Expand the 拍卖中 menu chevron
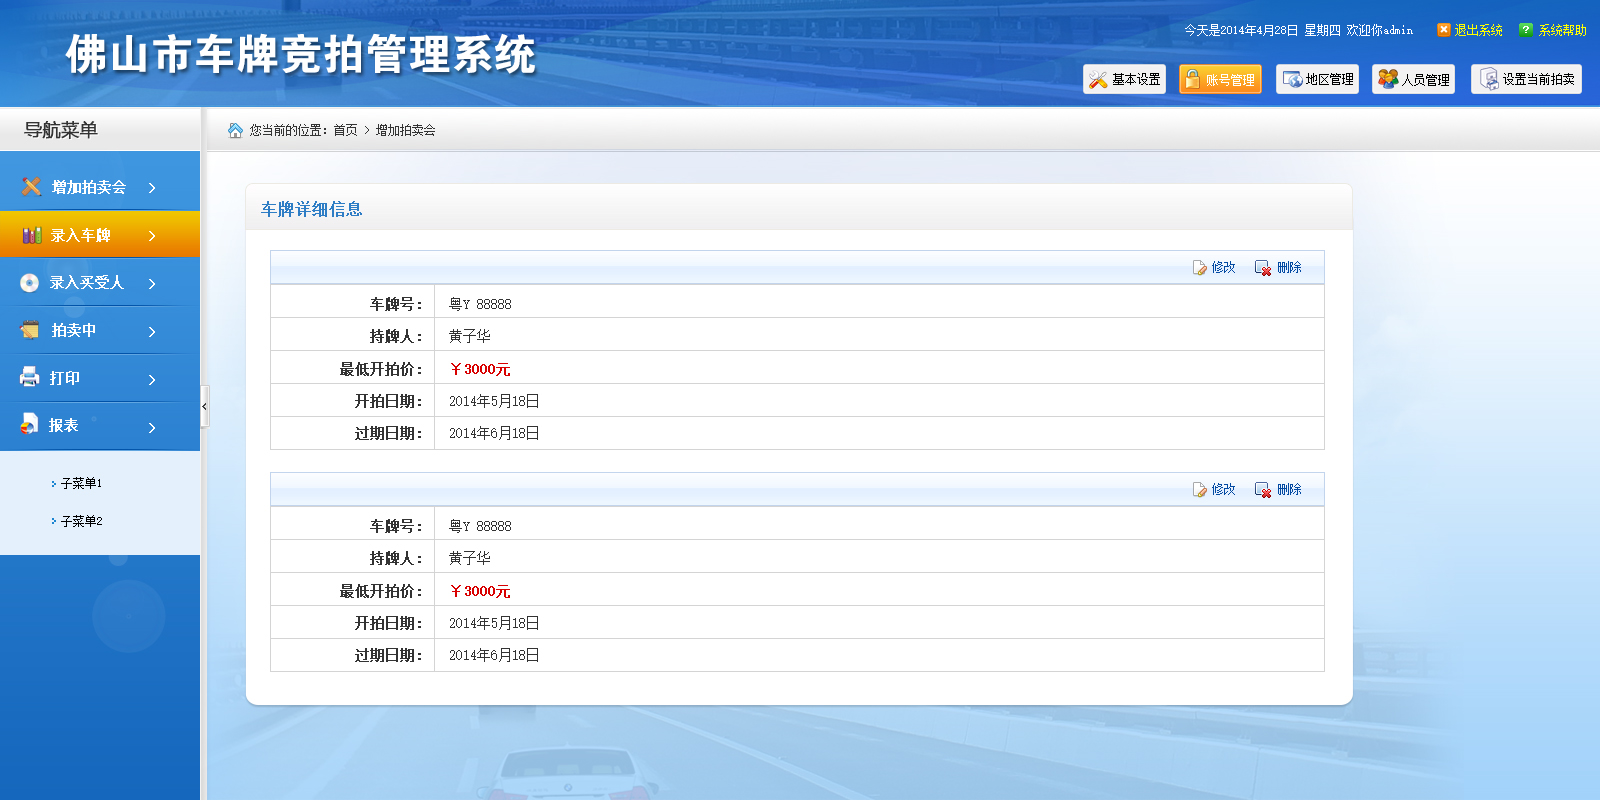Image resolution: width=1600 pixels, height=800 pixels. coord(152,331)
